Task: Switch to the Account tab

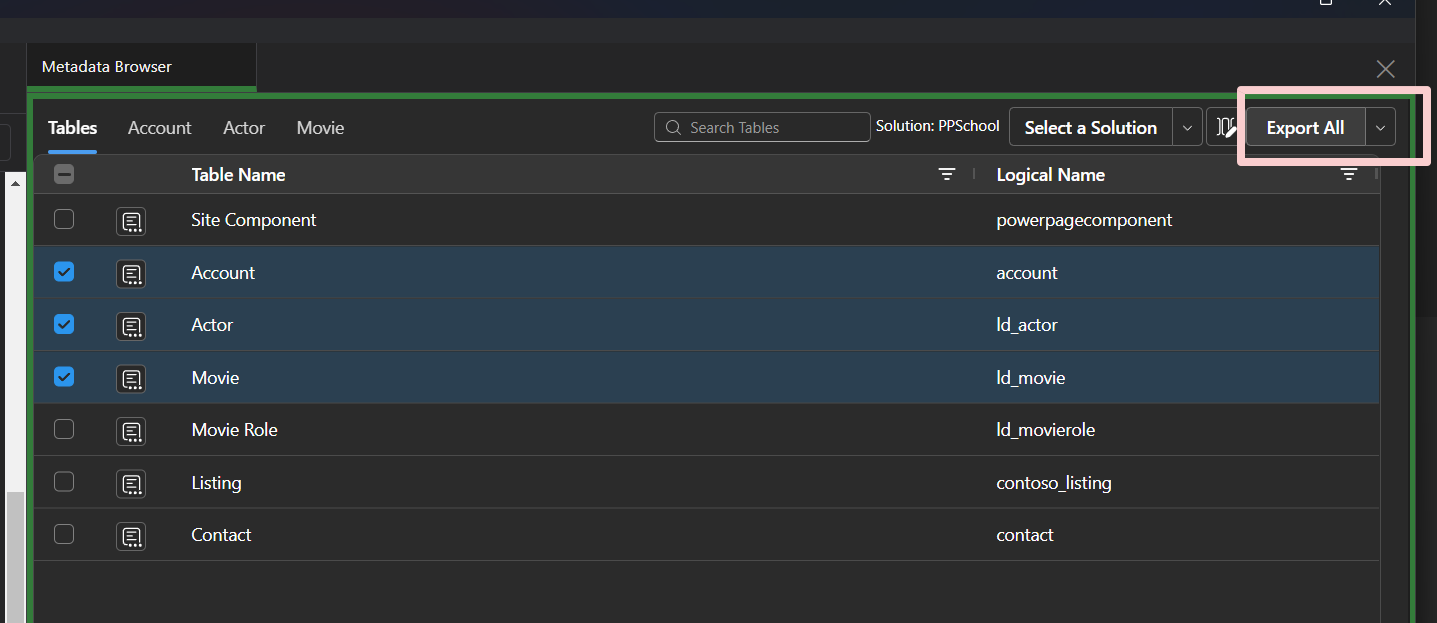Action: click(159, 128)
